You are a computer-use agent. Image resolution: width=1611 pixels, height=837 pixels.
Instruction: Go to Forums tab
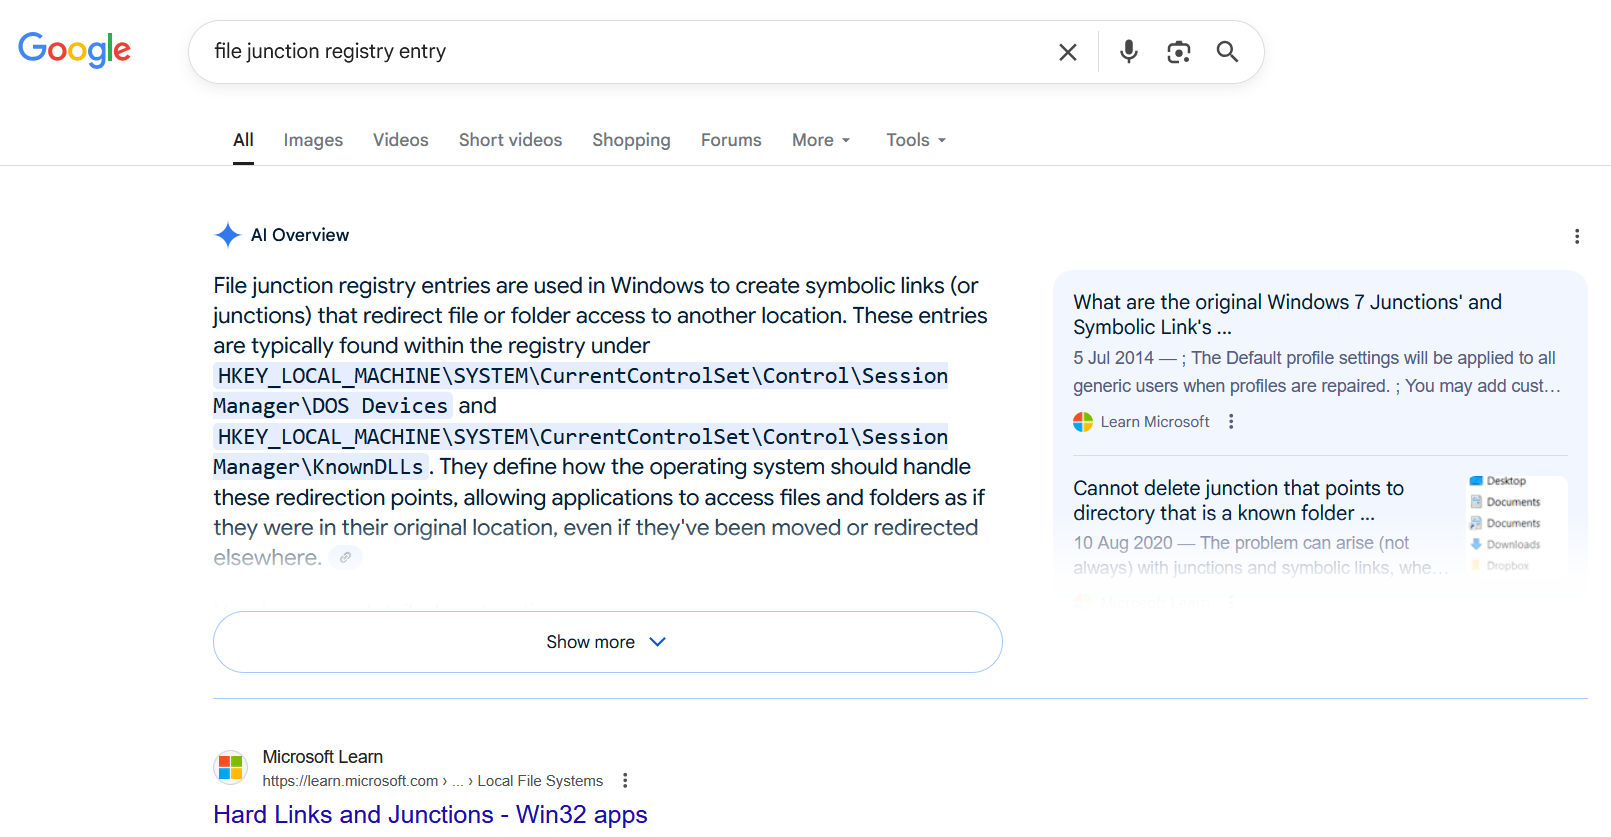point(731,140)
